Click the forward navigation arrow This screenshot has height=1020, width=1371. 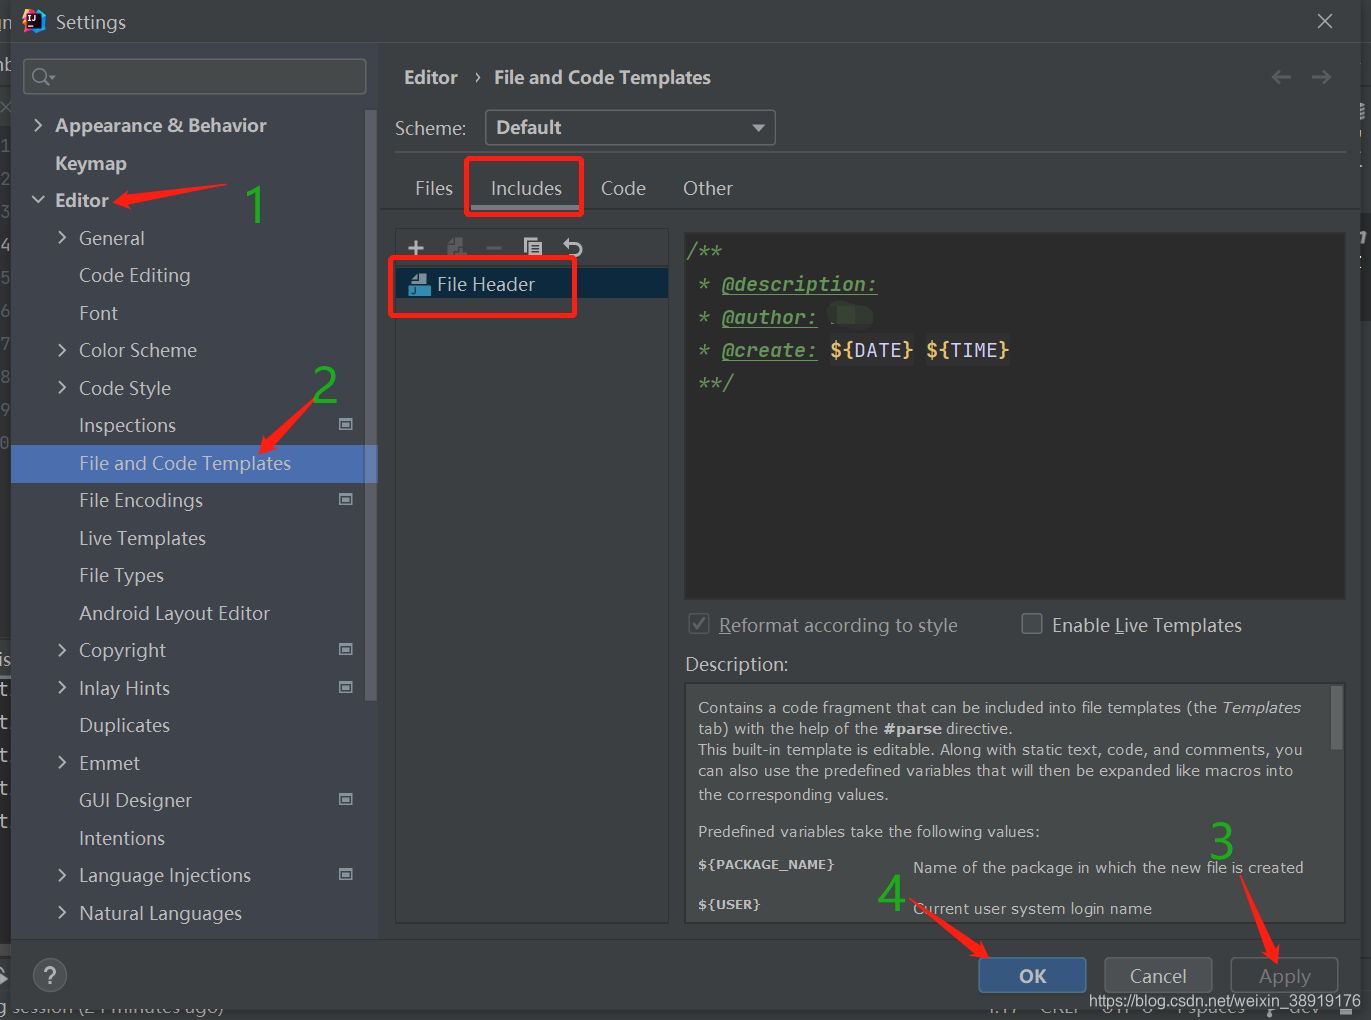click(1321, 77)
